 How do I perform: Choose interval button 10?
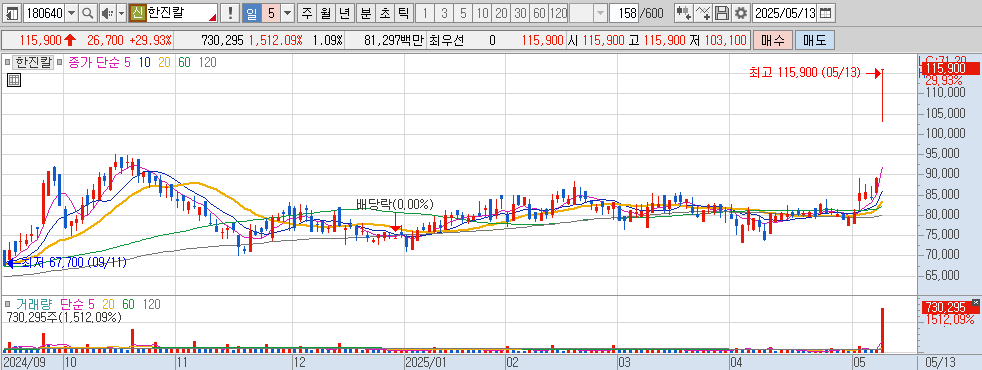[x=482, y=13]
